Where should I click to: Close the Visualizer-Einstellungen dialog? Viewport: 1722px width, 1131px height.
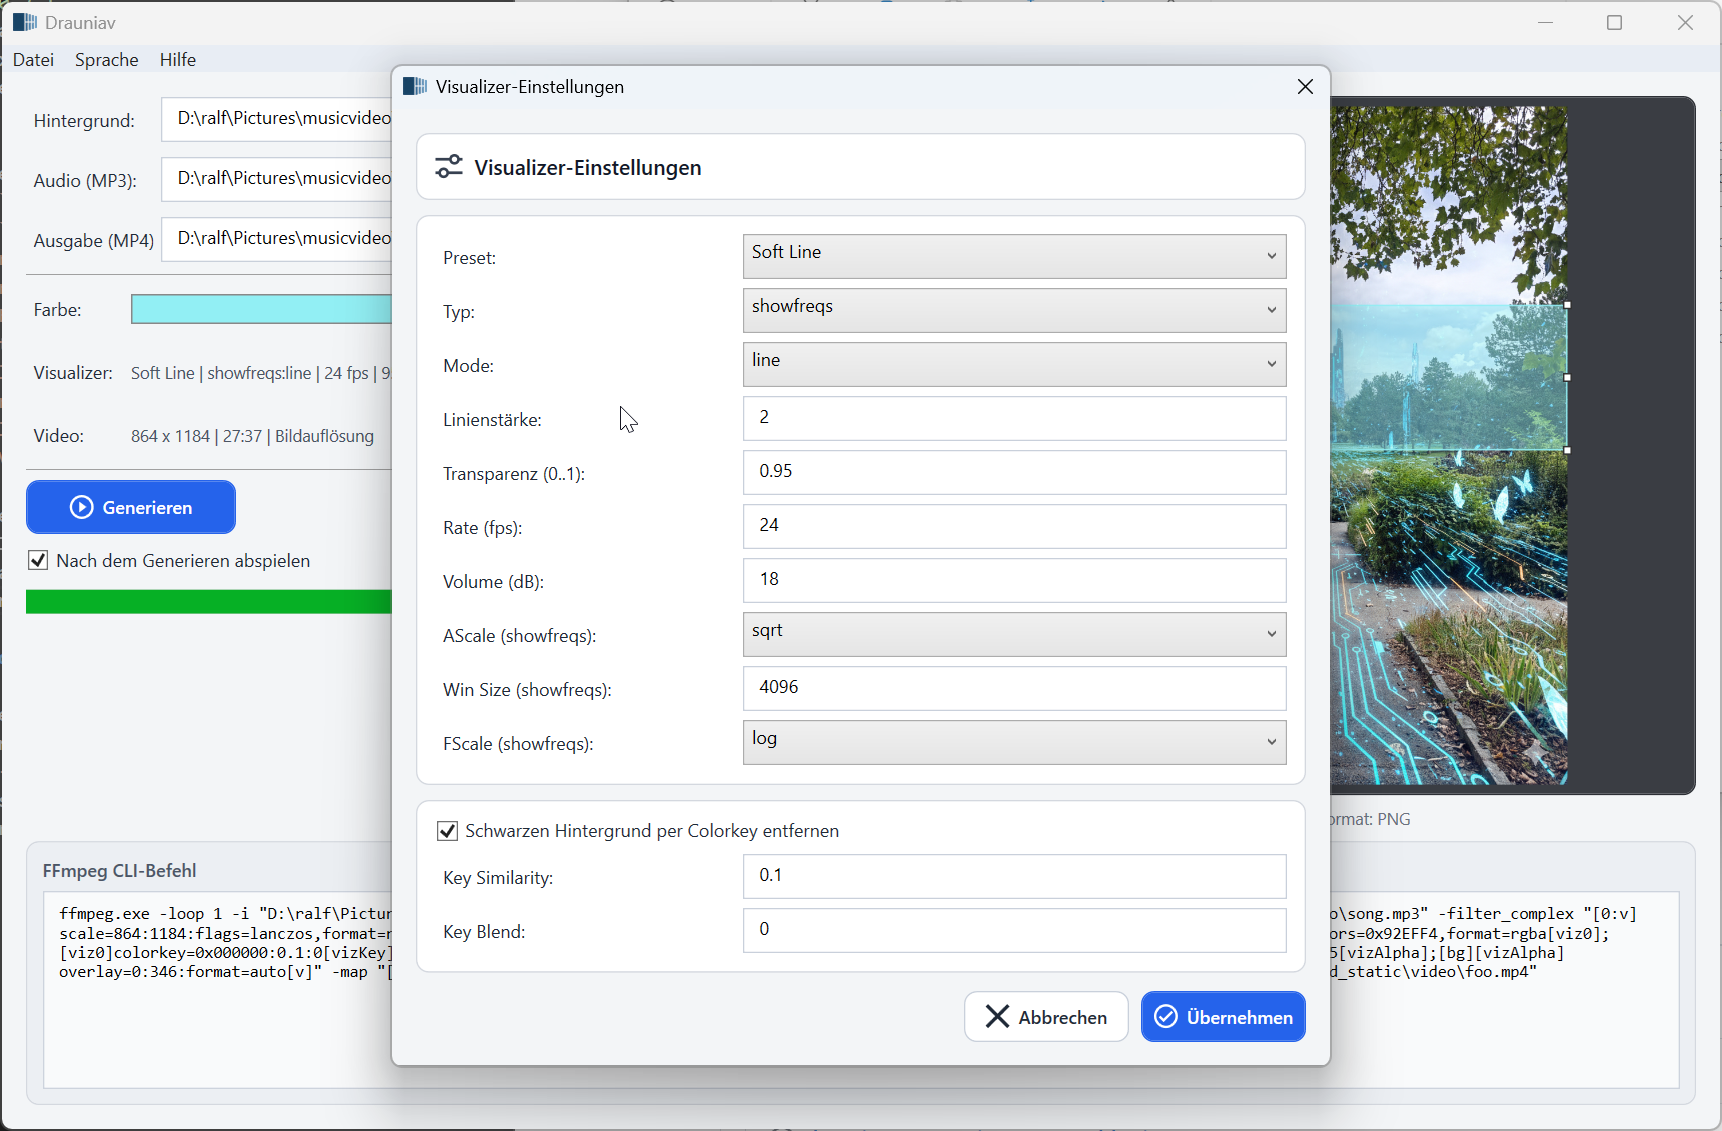pyautogui.click(x=1305, y=87)
